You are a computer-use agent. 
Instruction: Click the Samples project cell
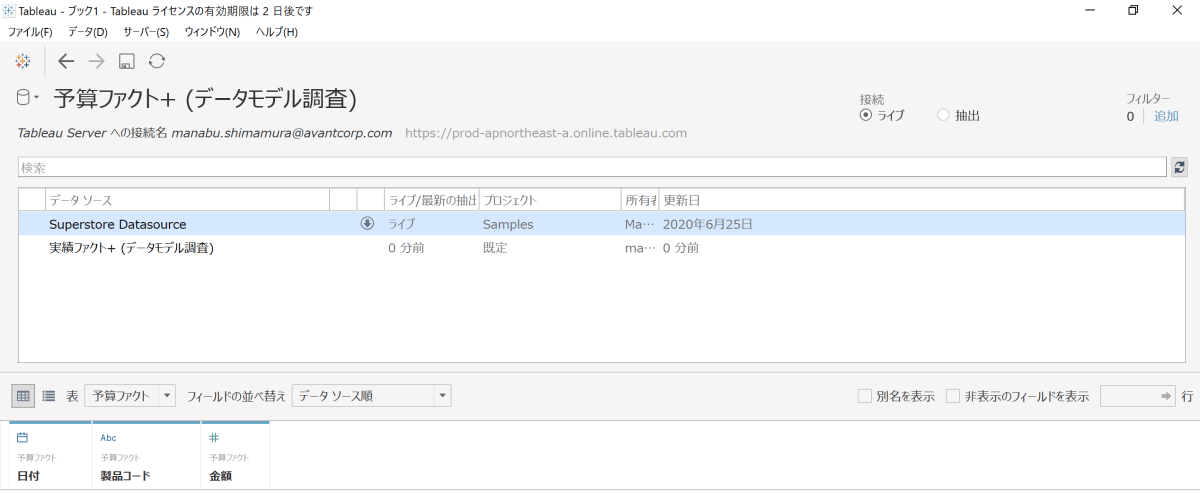[508, 224]
